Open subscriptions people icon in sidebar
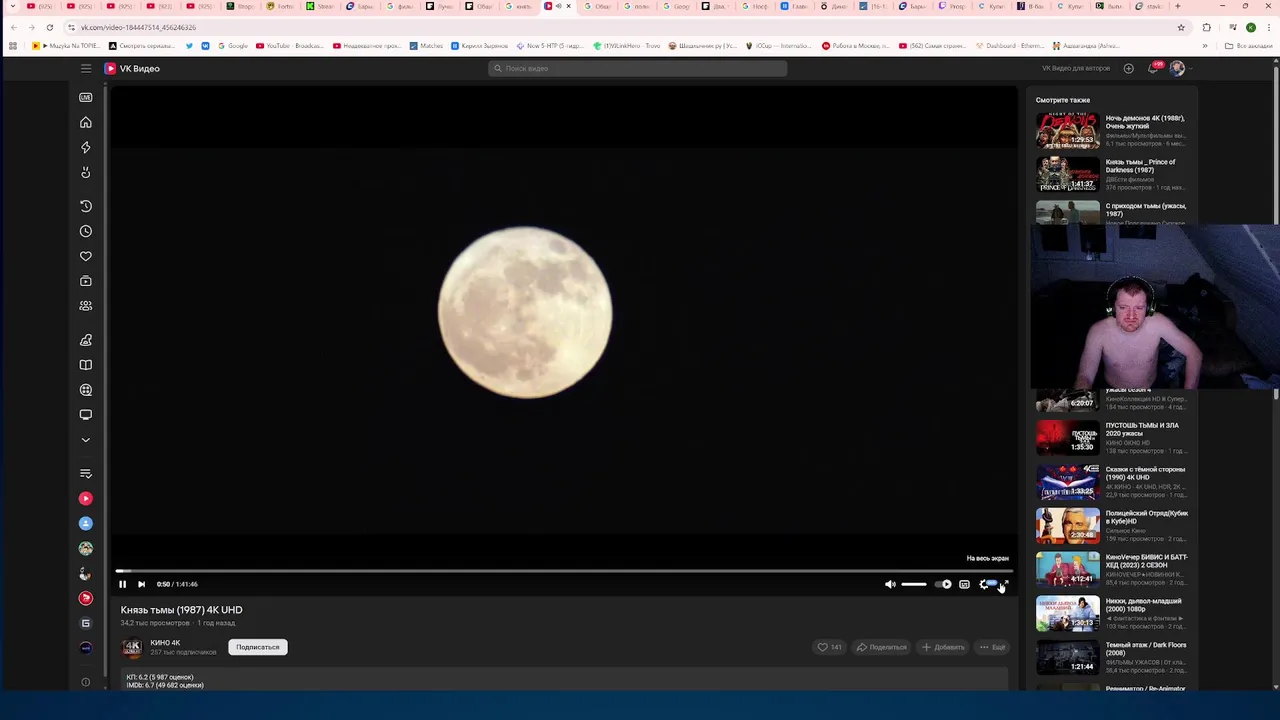Viewport: 1280px width, 720px height. point(86,306)
